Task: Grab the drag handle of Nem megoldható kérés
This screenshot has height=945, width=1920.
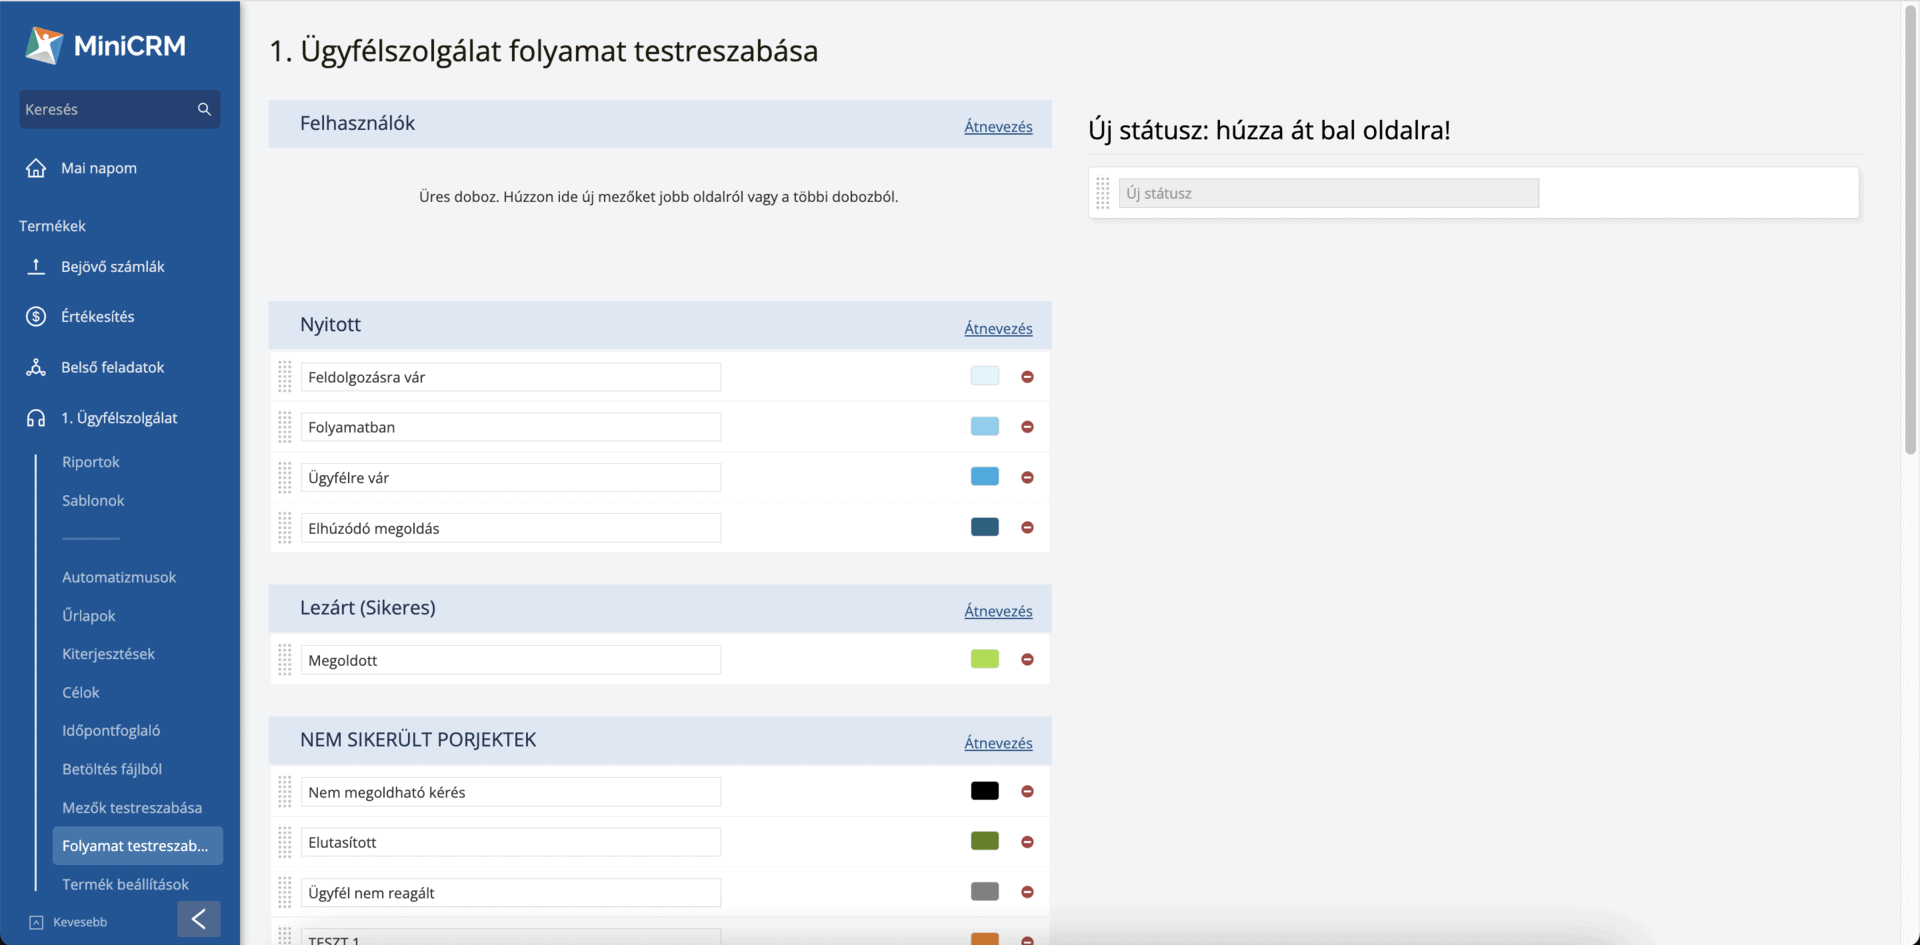Action: coord(285,792)
